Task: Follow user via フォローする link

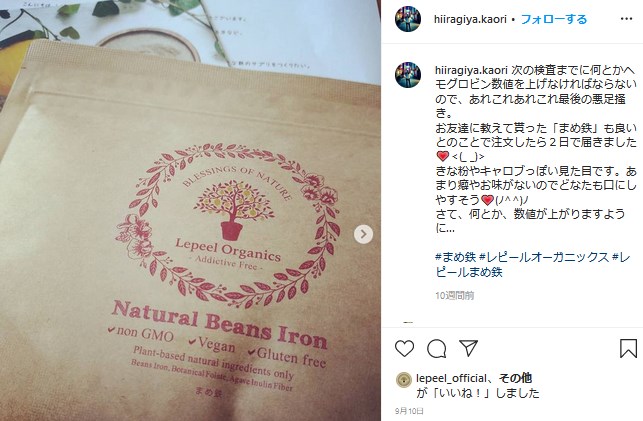Action: pyautogui.click(x=554, y=19)
